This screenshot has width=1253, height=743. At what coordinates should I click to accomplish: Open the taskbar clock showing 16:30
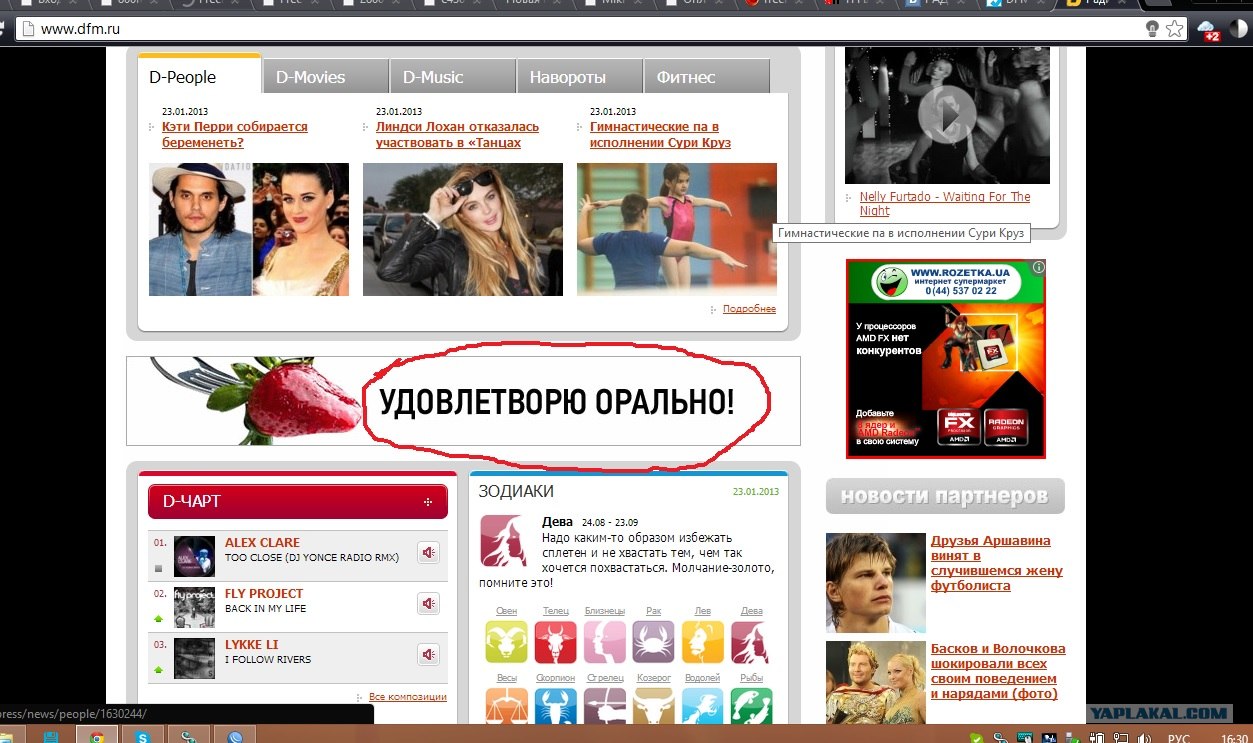click(1235, 738)
